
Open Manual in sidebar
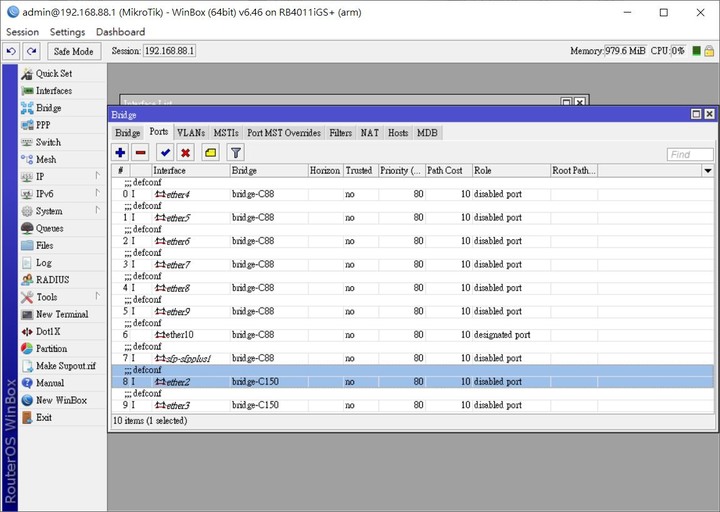pyautogui.click(x=62, y=383)
